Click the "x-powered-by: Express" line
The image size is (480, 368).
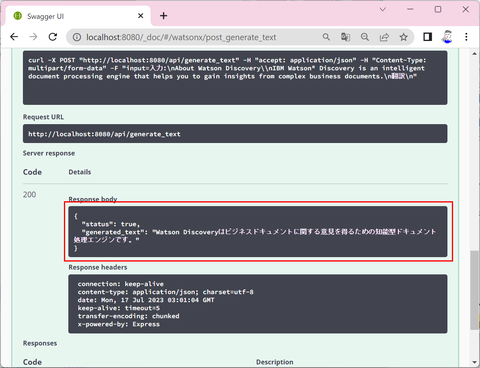click(119, 324)
